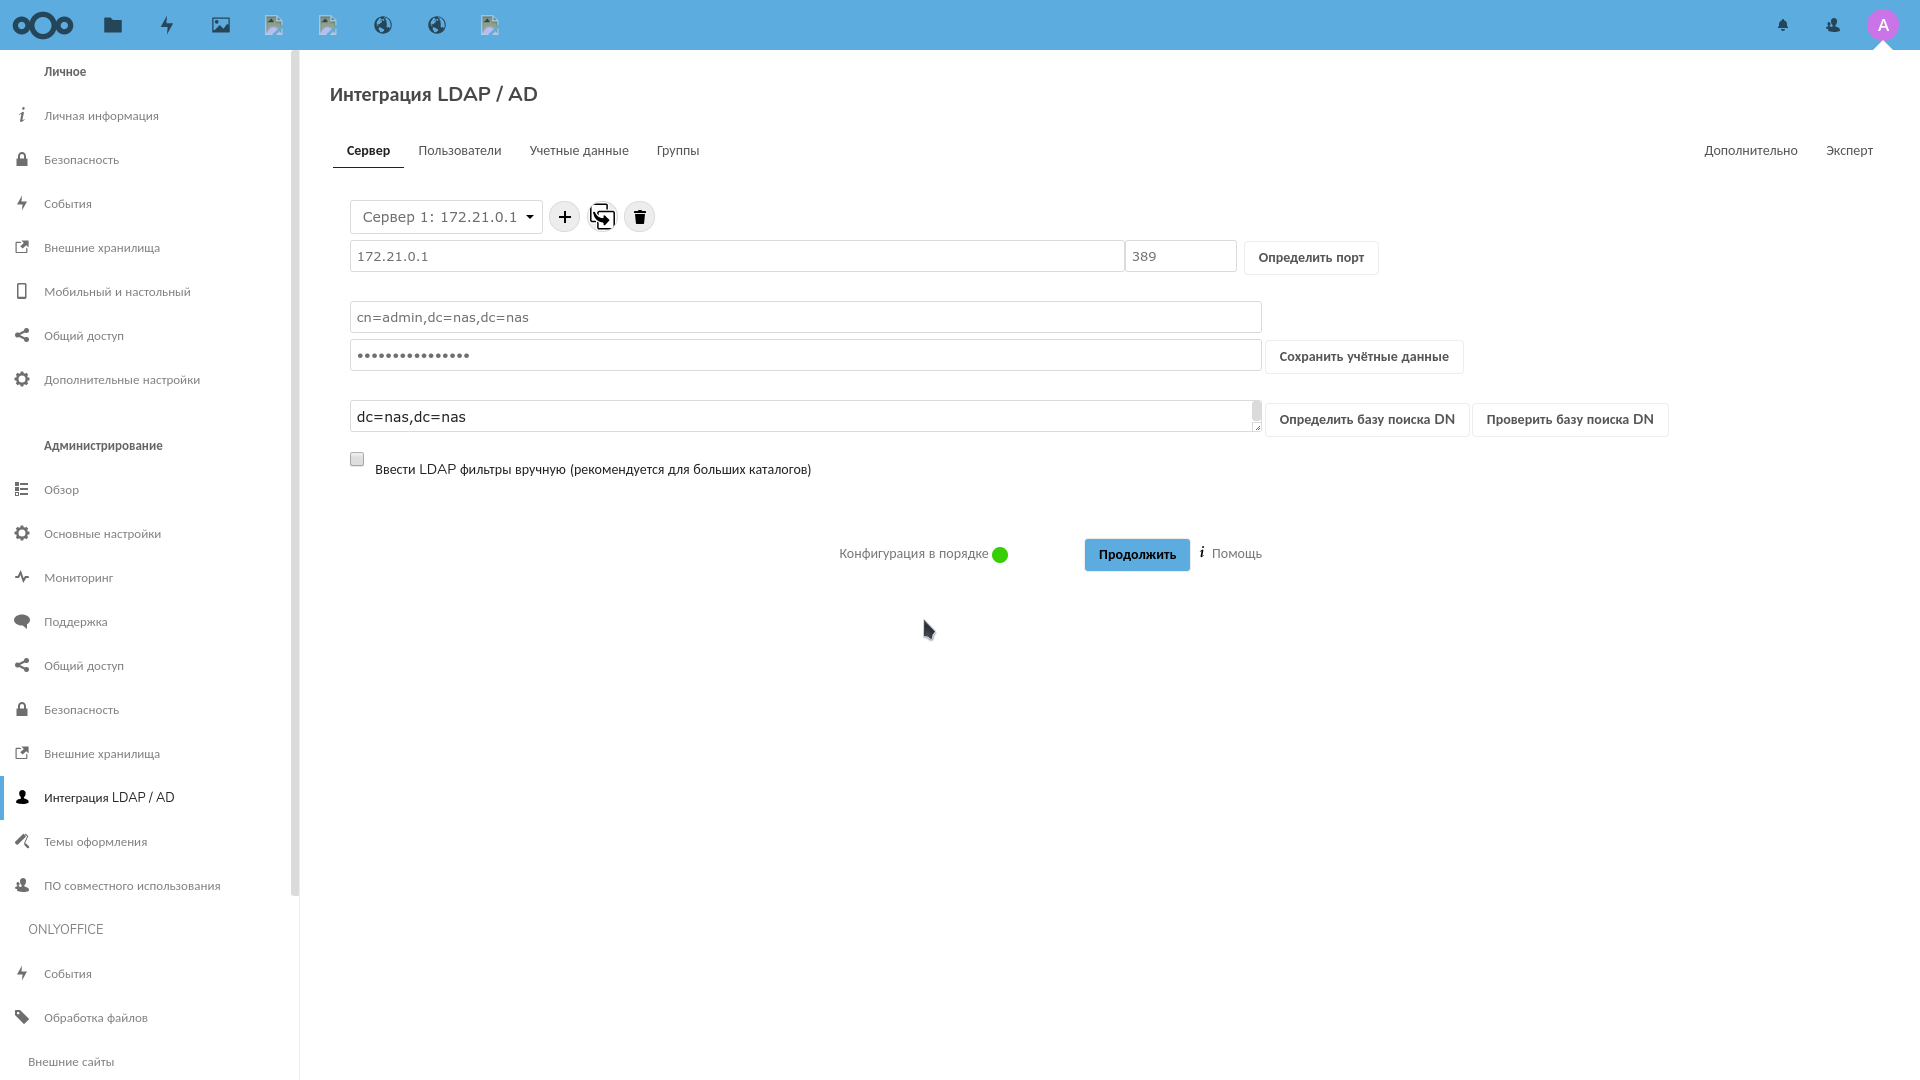This screenshot has height=1080, width=1920.
Task: Click the Nextcloud logo
Action: click(43, 25)
